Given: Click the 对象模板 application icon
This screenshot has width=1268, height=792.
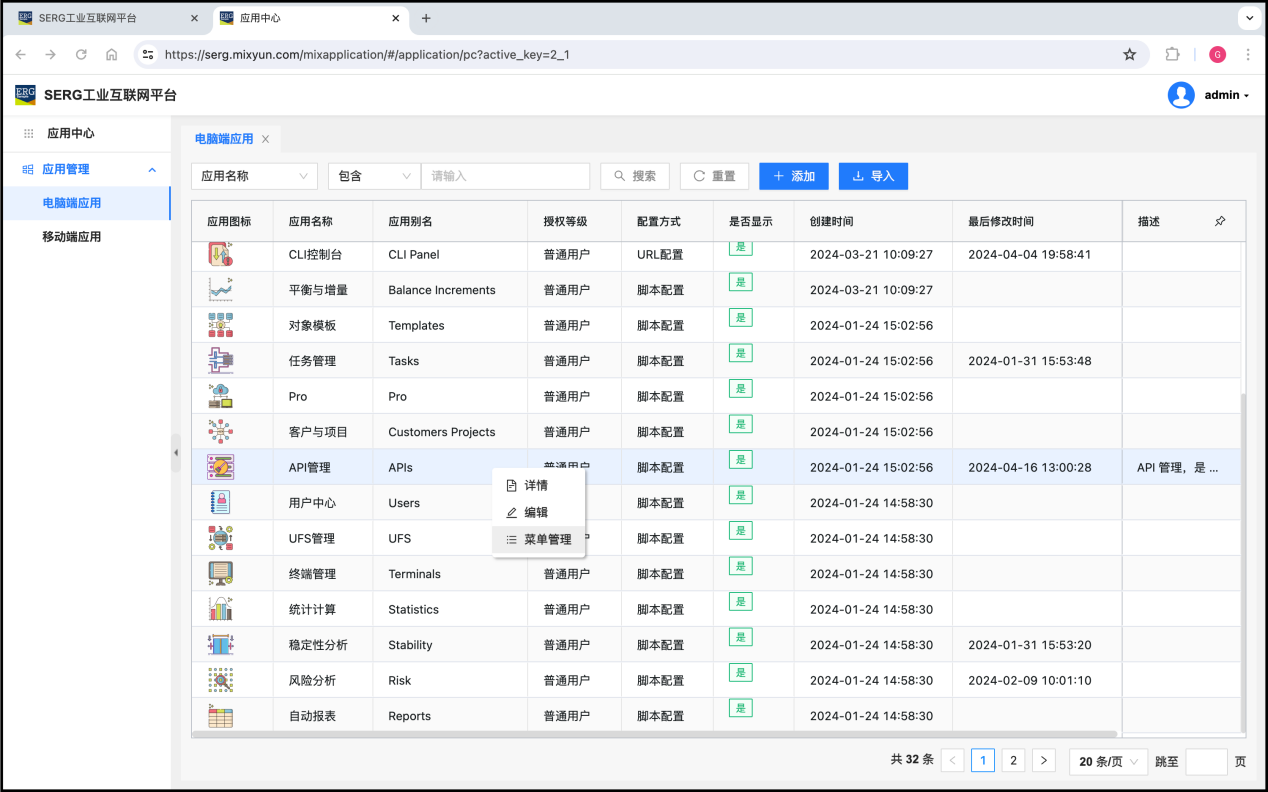Looking at the screenshot, I should (x=220, y=325).
